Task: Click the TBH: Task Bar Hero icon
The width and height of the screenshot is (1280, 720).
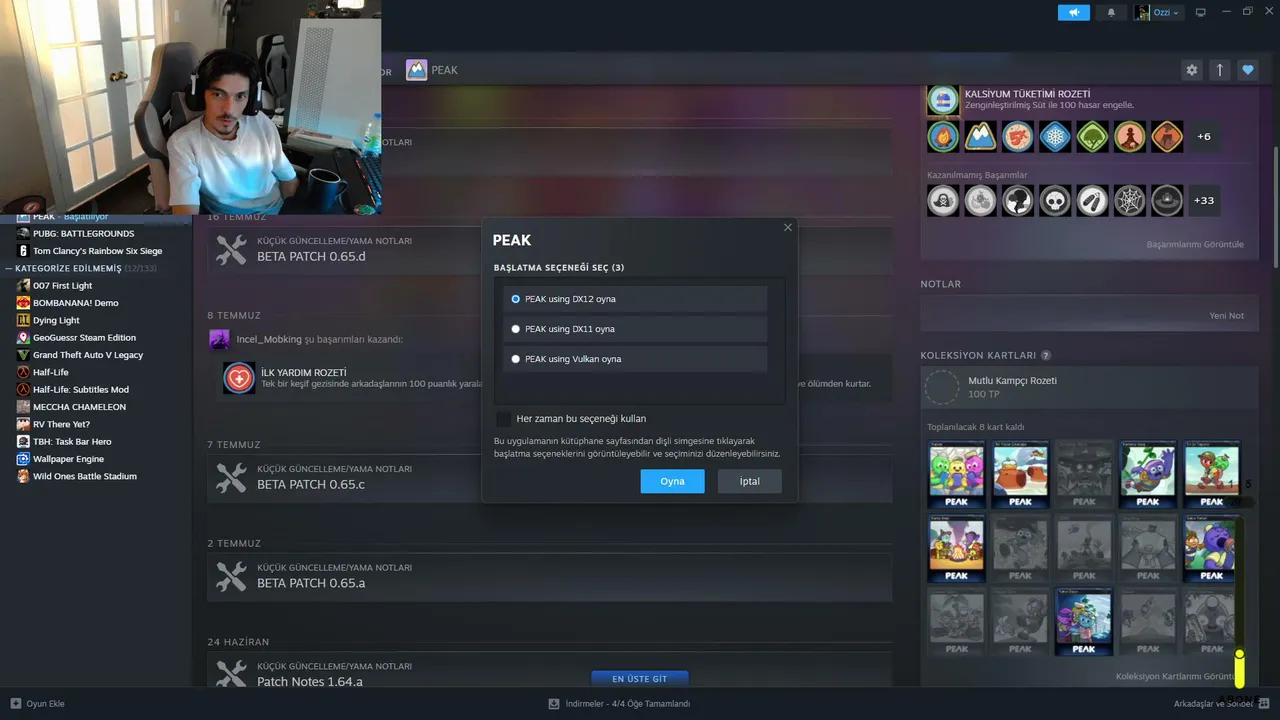Action: pos(23,442)
